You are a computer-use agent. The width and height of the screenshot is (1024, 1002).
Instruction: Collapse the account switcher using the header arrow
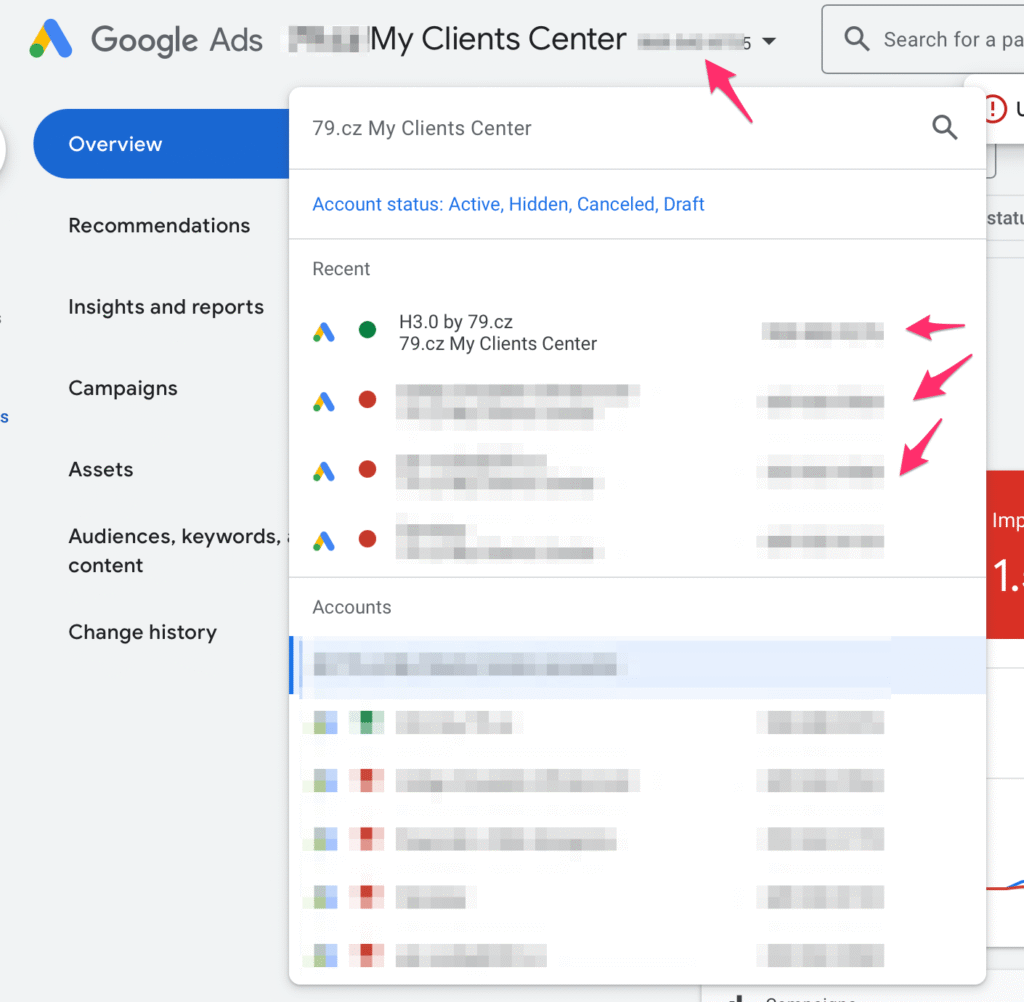[x=768, y=42]
